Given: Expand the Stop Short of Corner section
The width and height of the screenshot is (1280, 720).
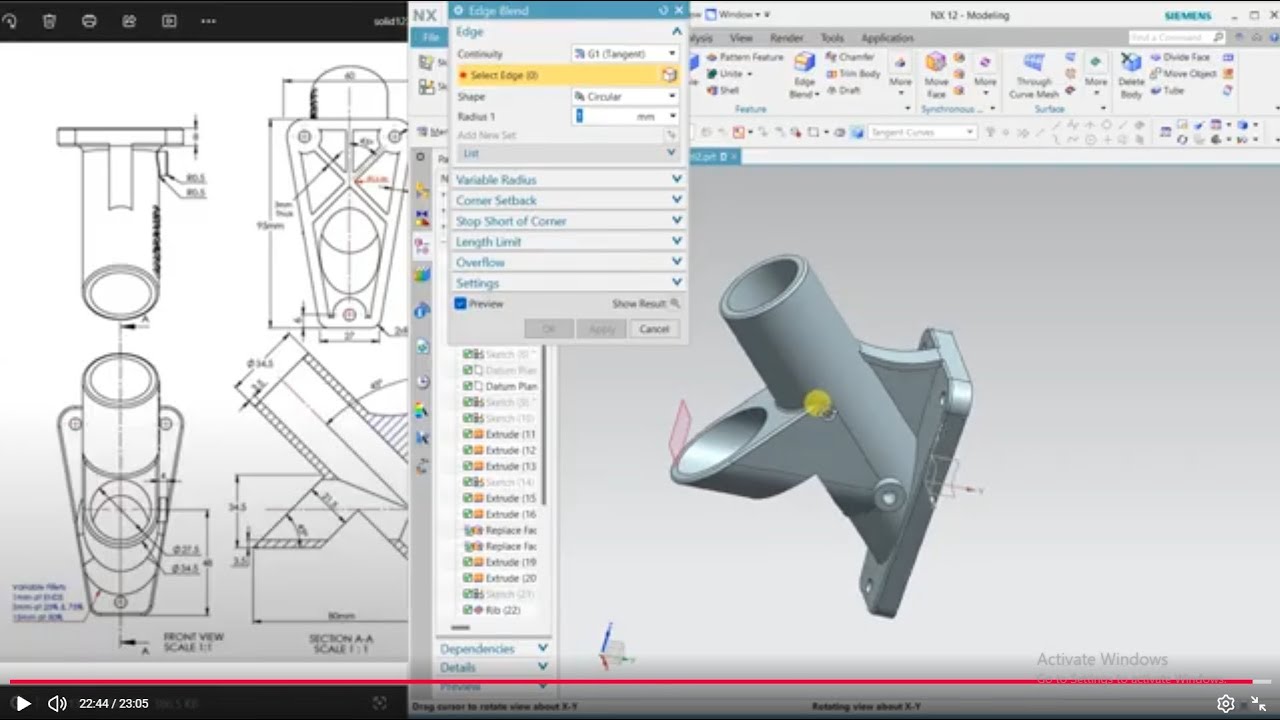Looking at the screenshot, I should [568, 221].
